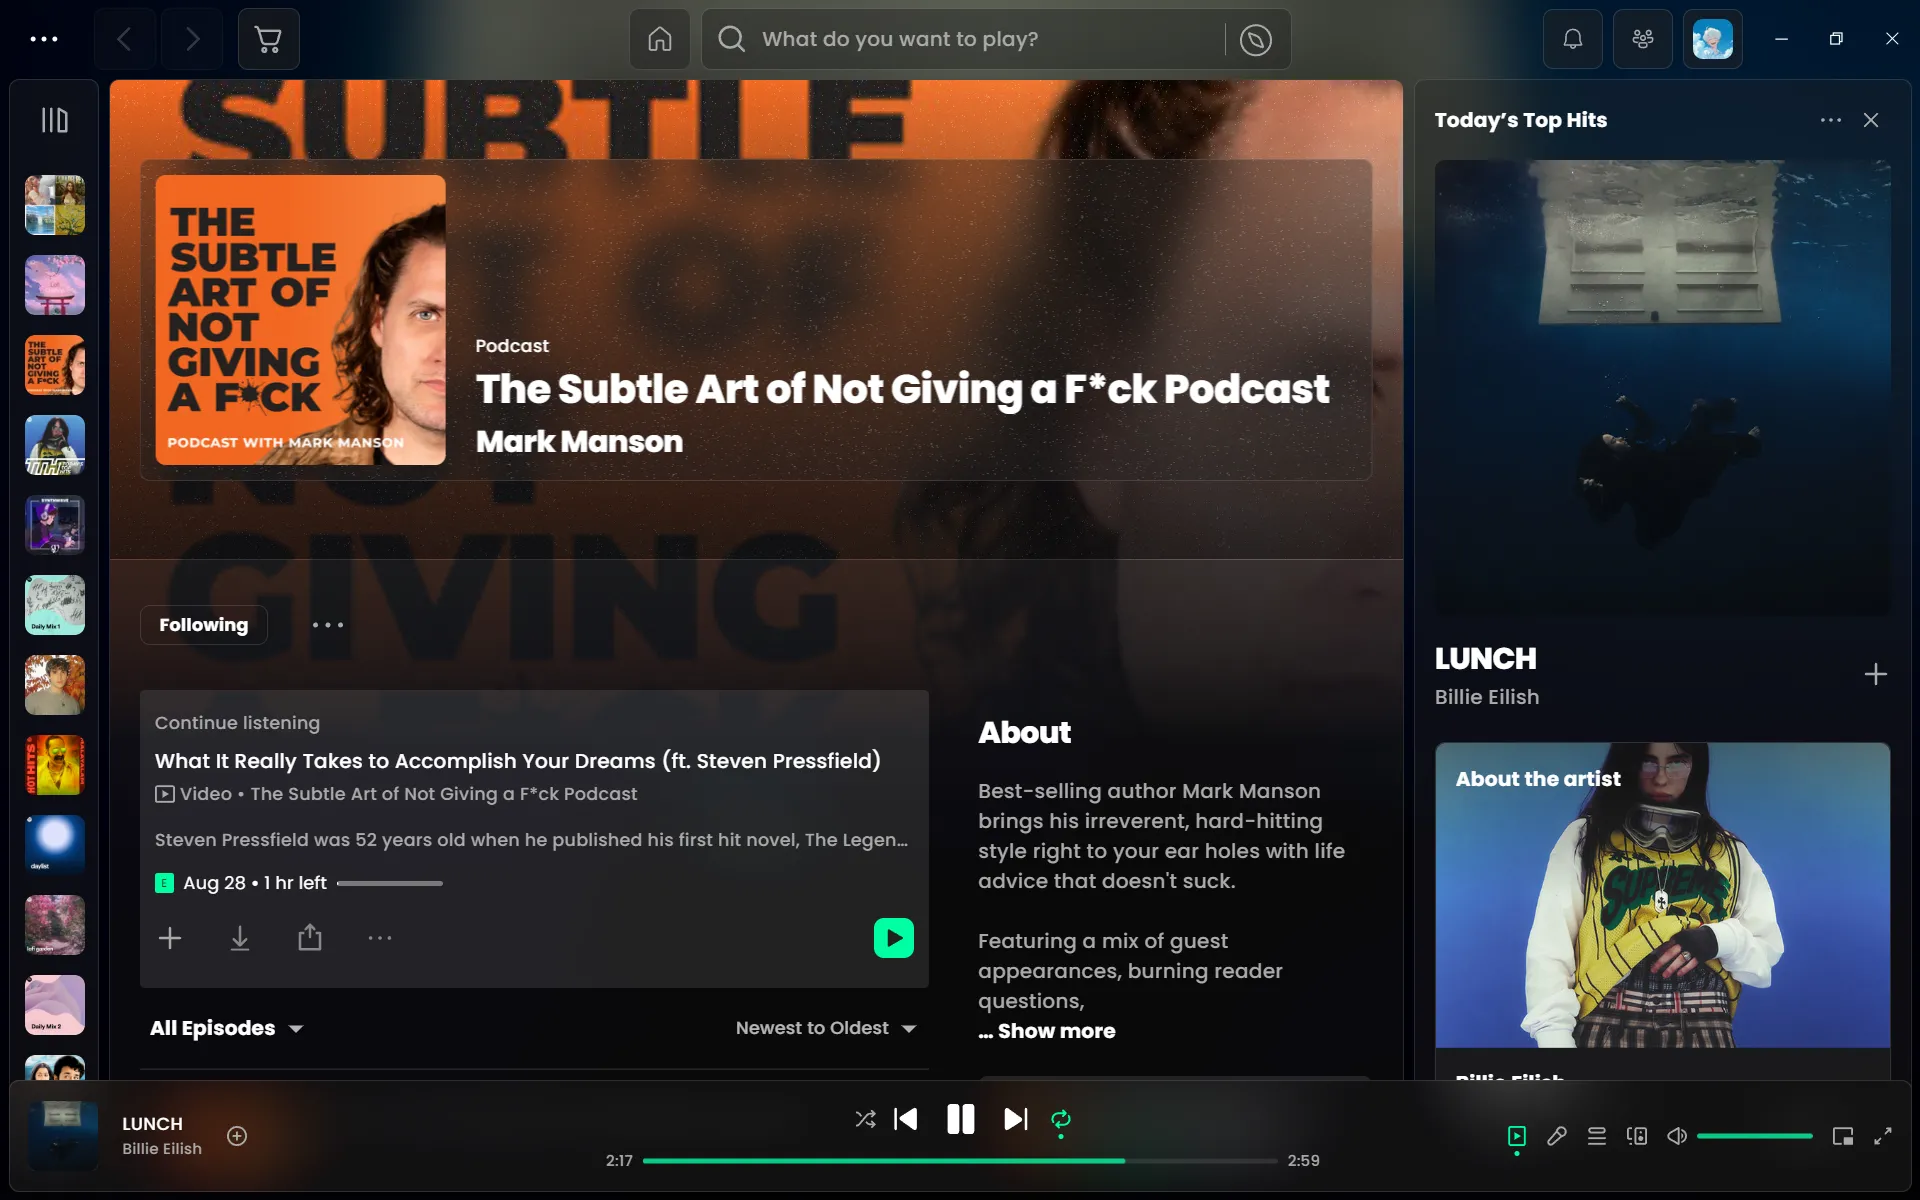The image size is (1920, 1200).
Task: Add LUNCH to Liked Songs in player bar
Action: point(237,1136)
